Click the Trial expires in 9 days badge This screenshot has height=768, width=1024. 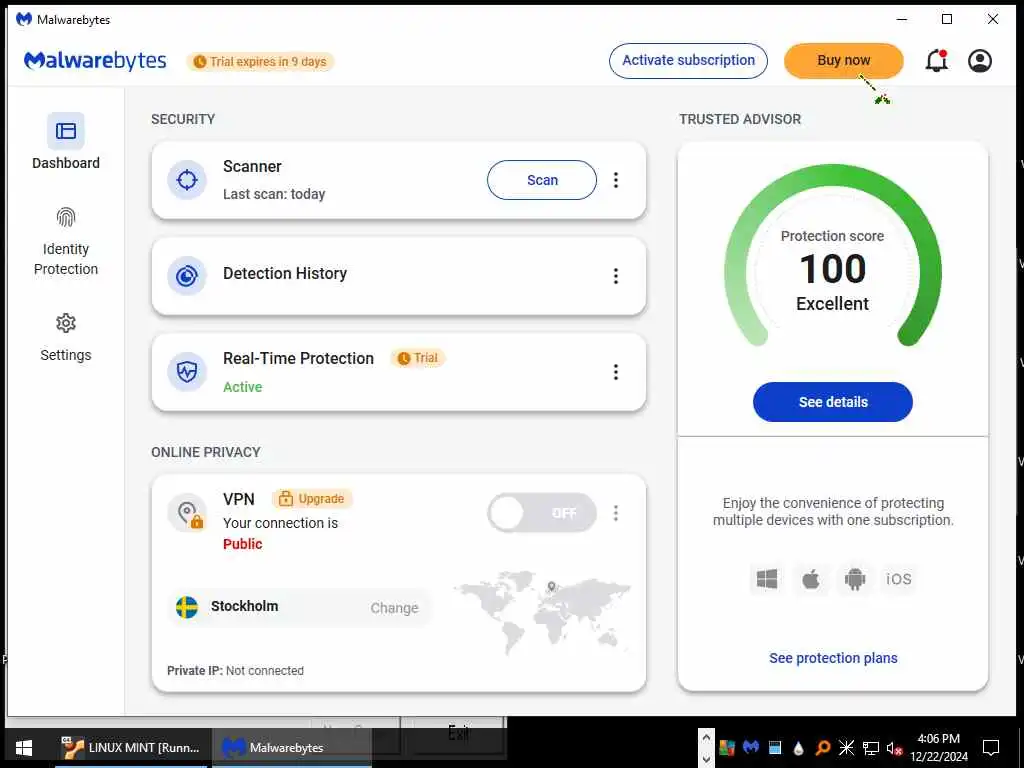click(260, 61)
